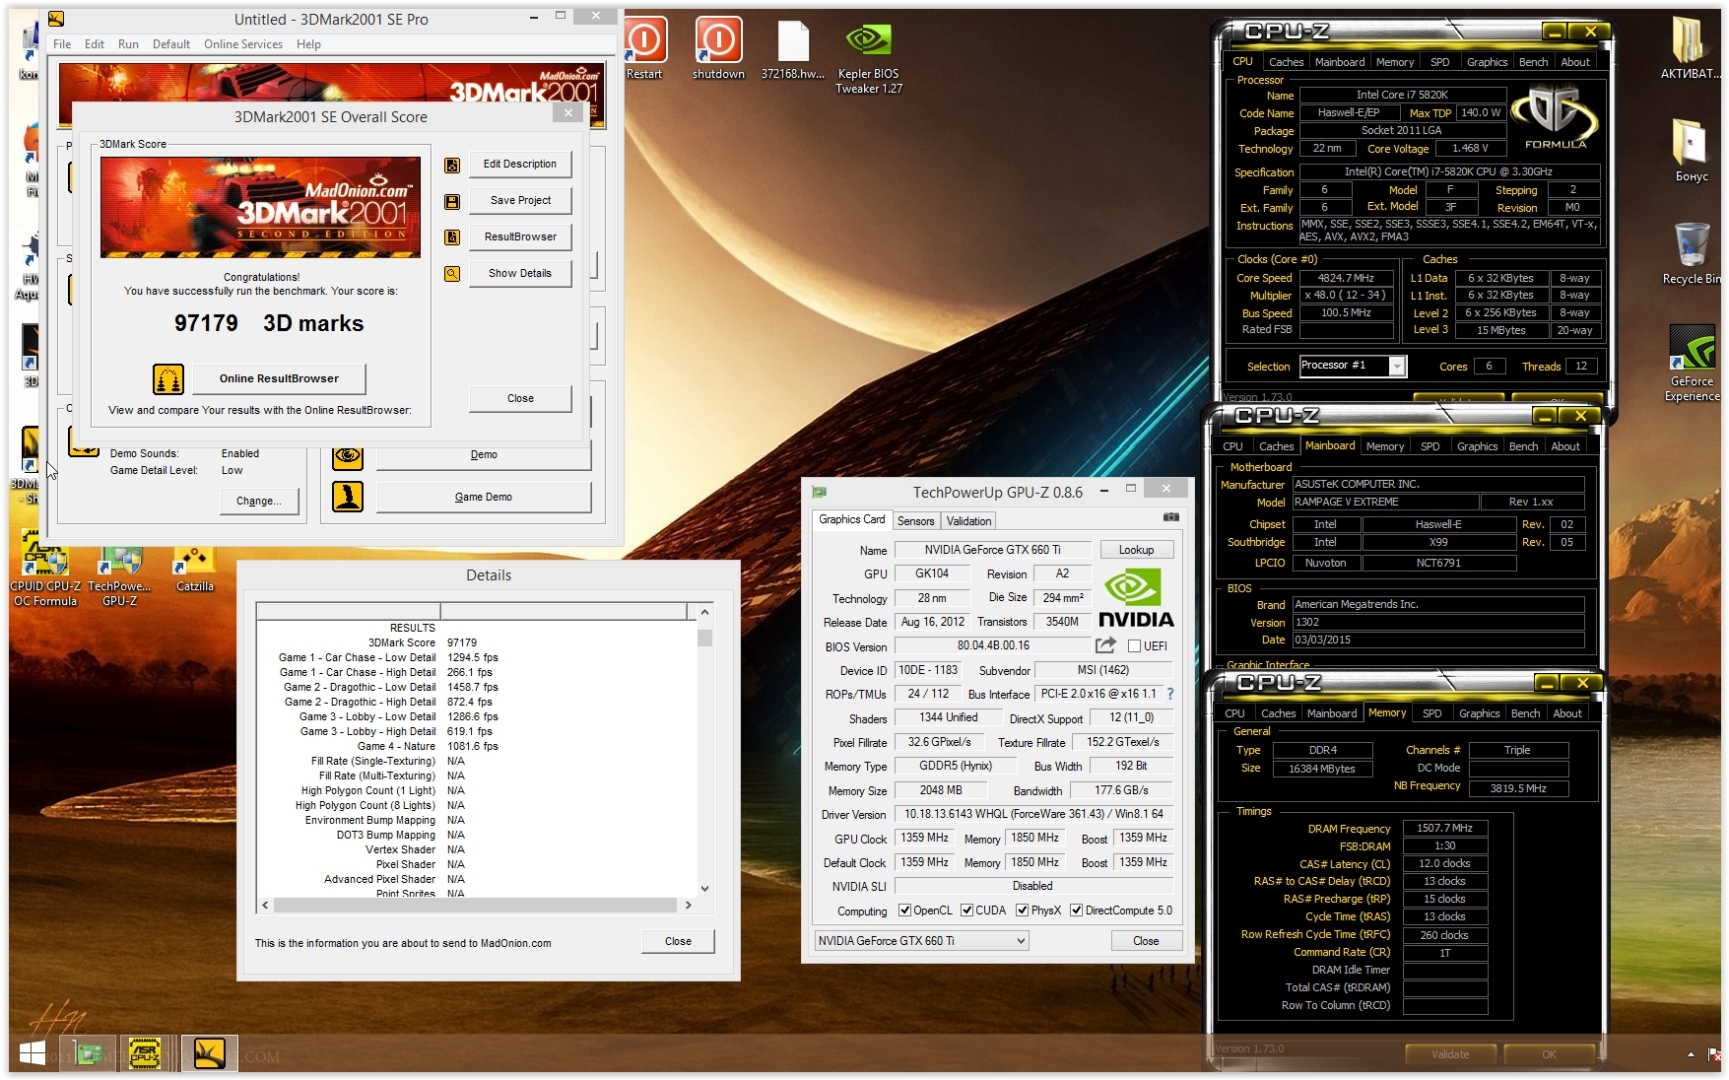Click scroll-up arrow in Details list
This screenshot has width=1729, height=1080.
click(x=705, y=612)
